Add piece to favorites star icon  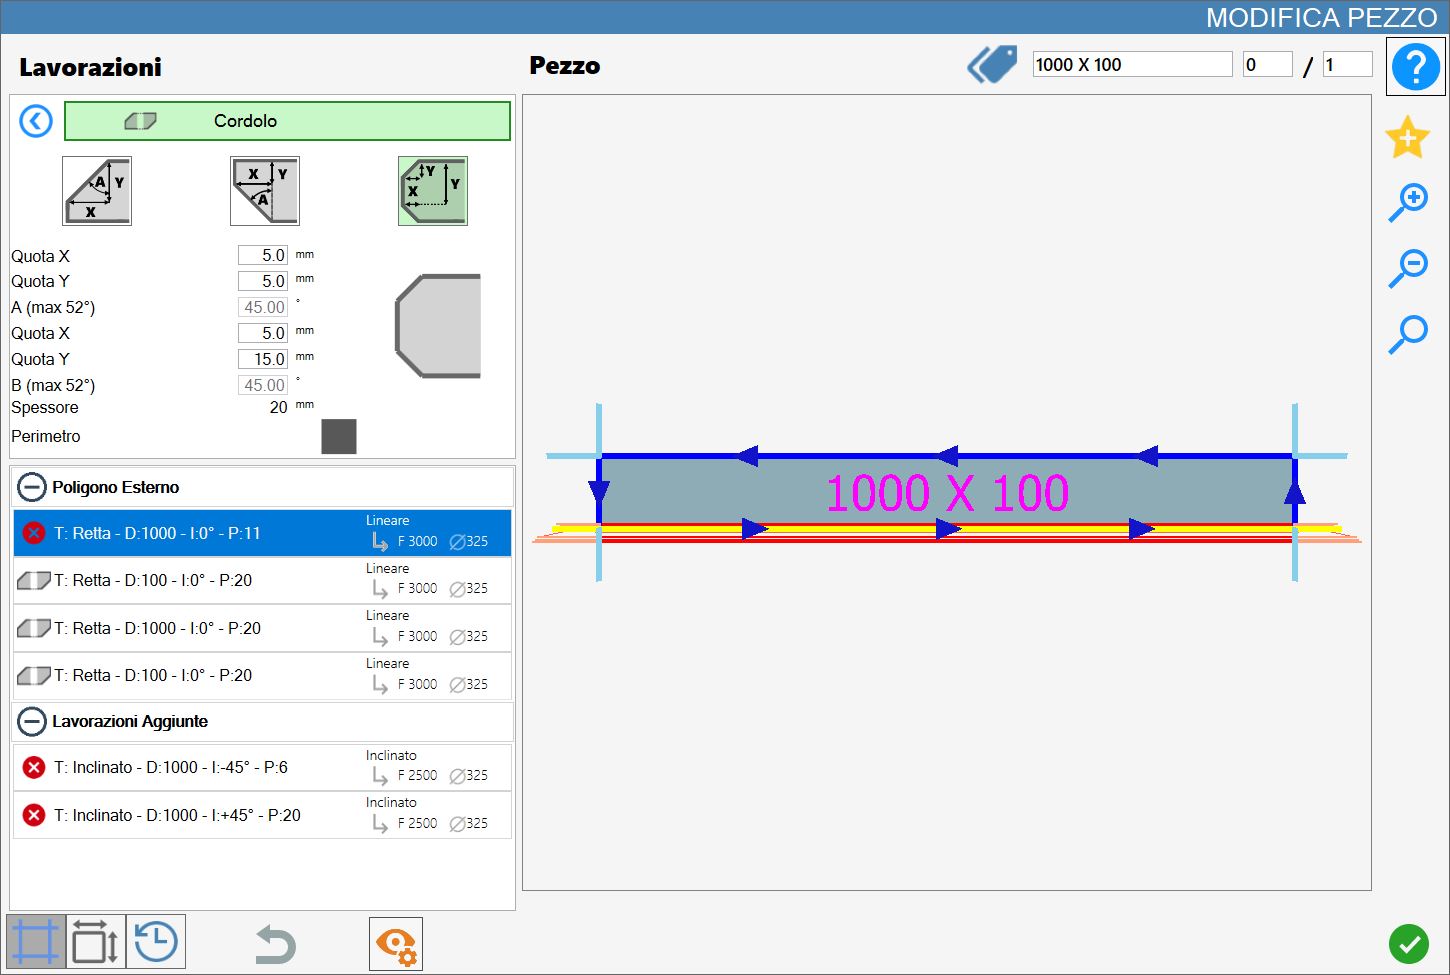[x=1407, y=137]
